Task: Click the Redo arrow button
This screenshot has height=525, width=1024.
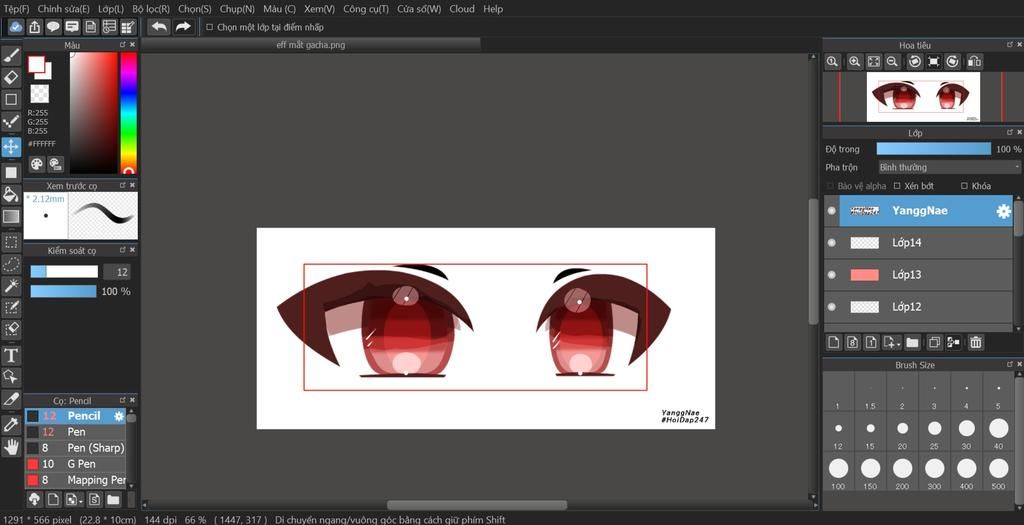Action: click(183, 27)
